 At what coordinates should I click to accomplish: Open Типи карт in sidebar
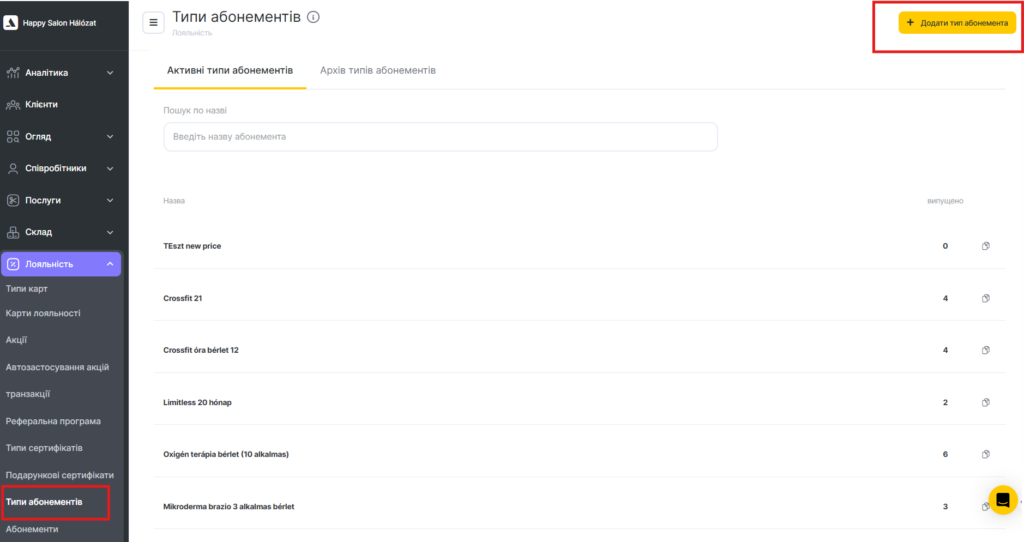tap(27, 289)
